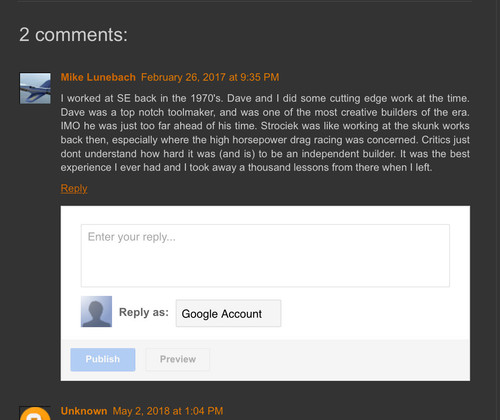Click the Reply link under Mike's comment
The width and height of the screenshot is (500, 420).
[74, 188]
